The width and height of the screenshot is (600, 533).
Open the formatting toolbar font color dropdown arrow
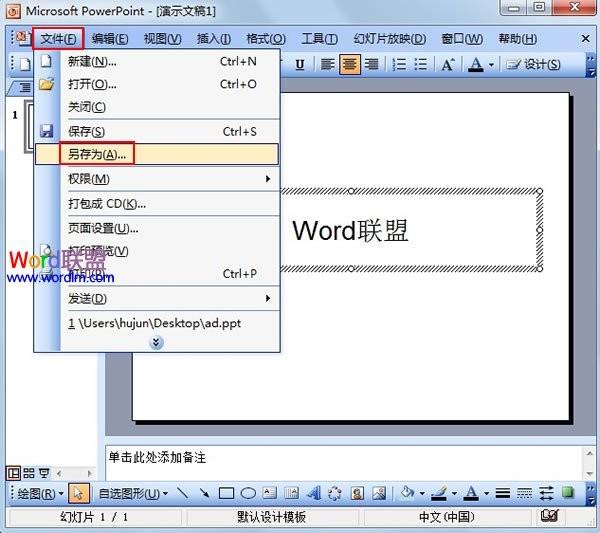[x=492, y=65]
